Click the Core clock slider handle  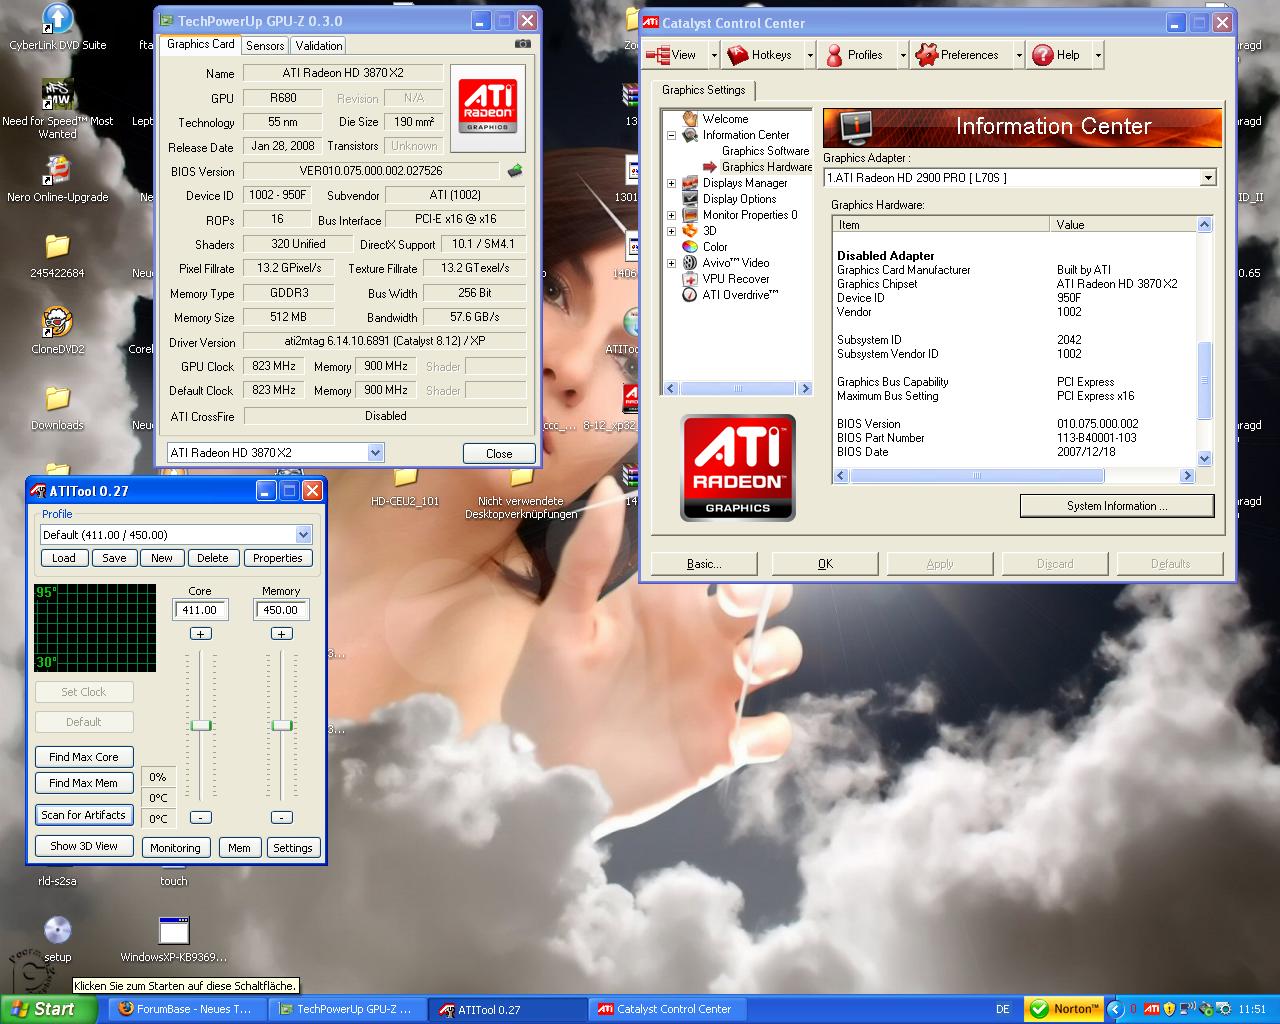[x=201, y=725]
